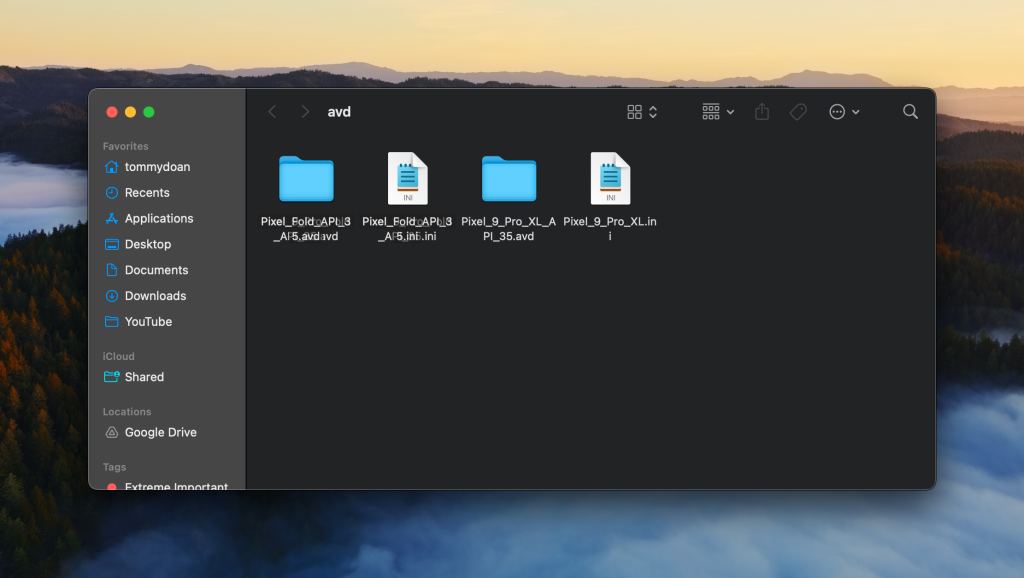Open tommydoan home in sidebar

[x=156, y=167]
